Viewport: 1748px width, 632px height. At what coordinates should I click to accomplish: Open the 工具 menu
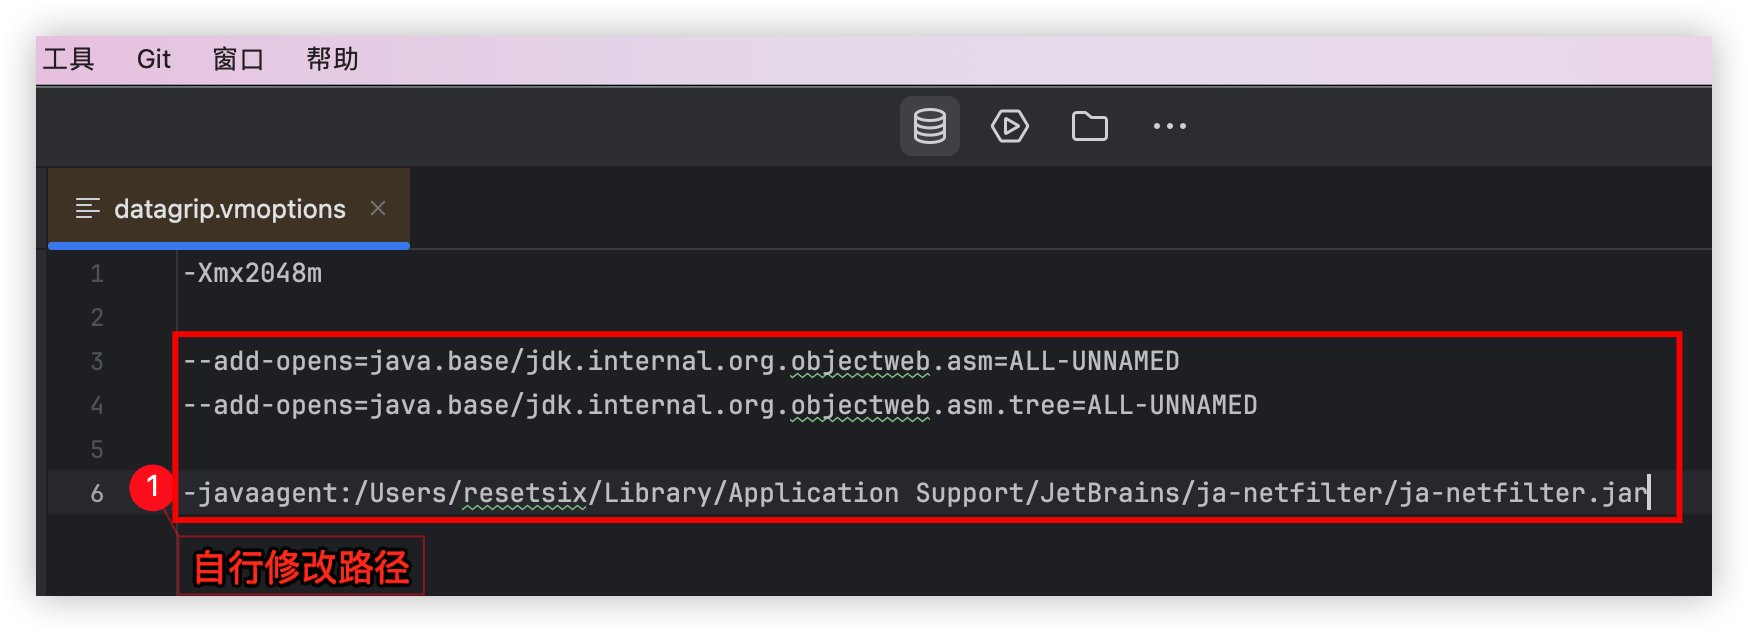68,60
